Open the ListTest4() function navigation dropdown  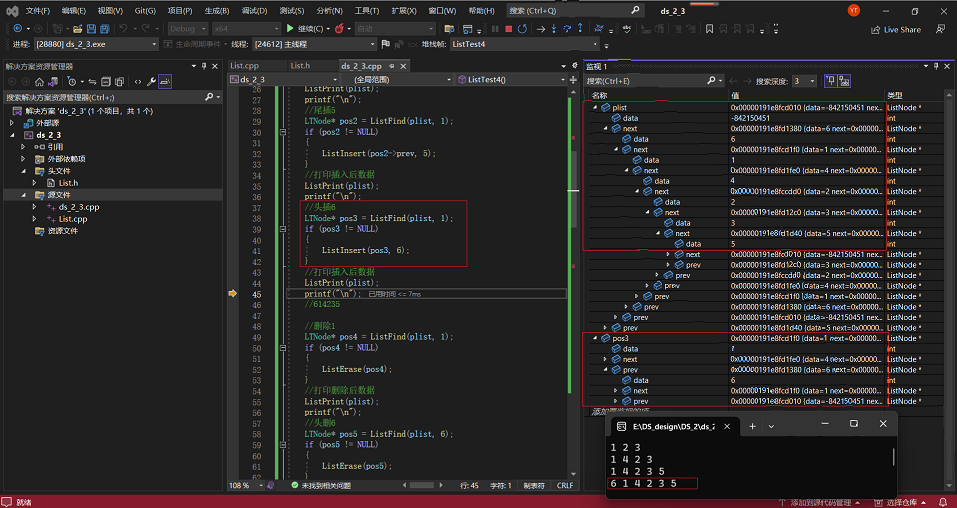click(511, 79)
